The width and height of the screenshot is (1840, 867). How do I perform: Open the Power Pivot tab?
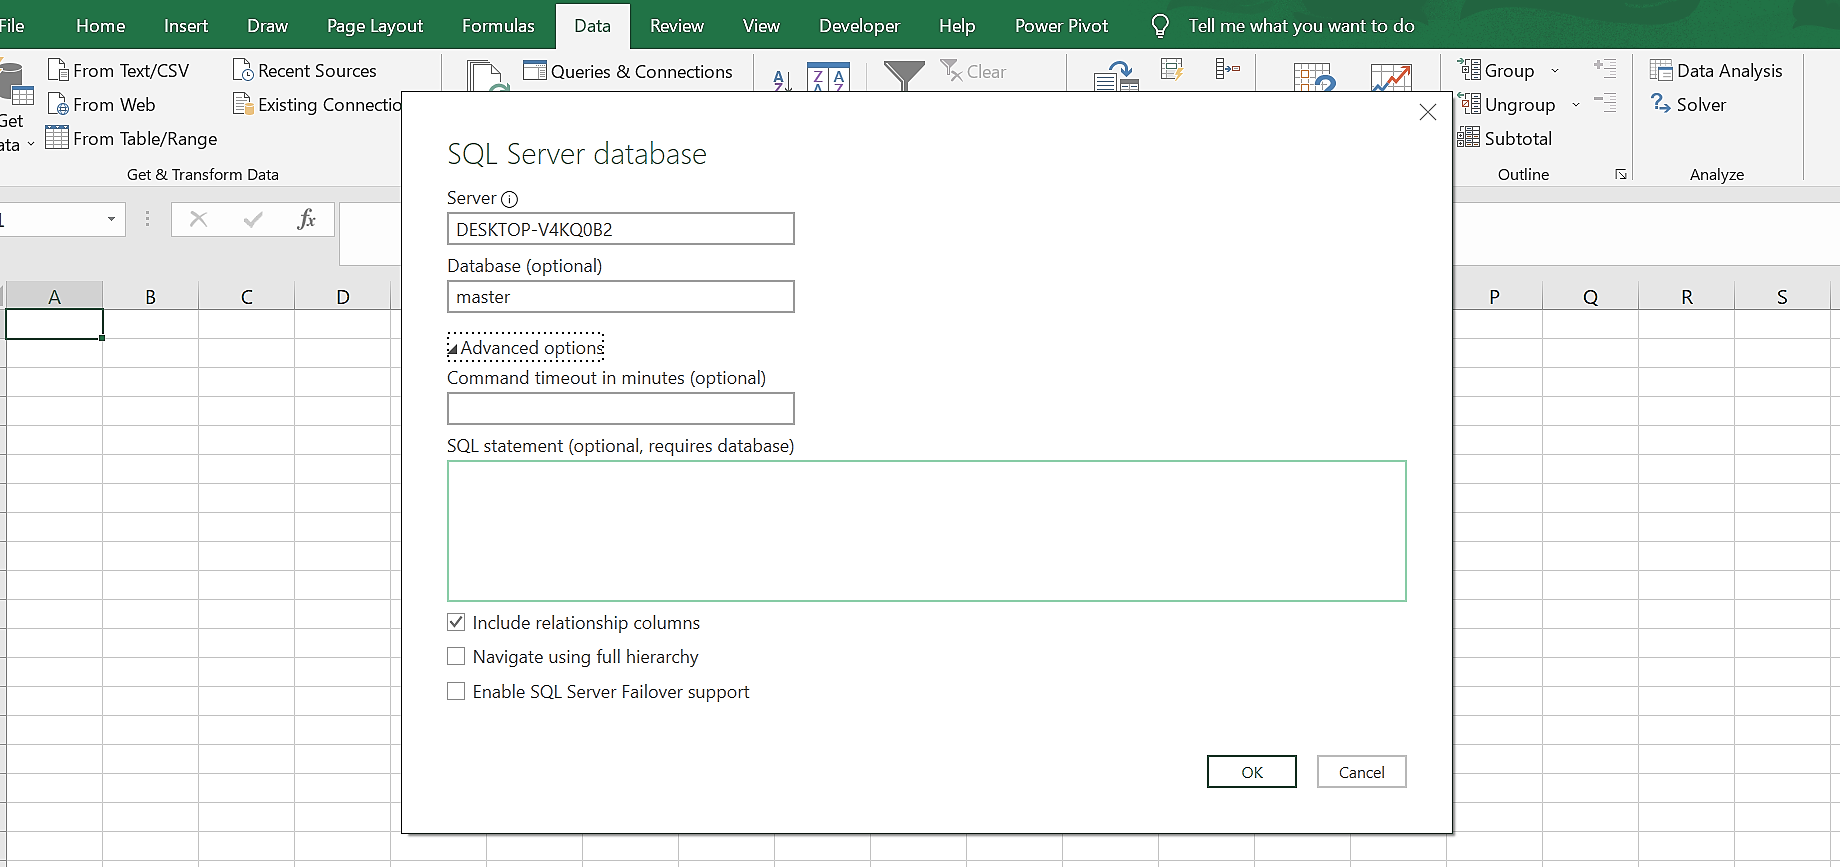1061,26
